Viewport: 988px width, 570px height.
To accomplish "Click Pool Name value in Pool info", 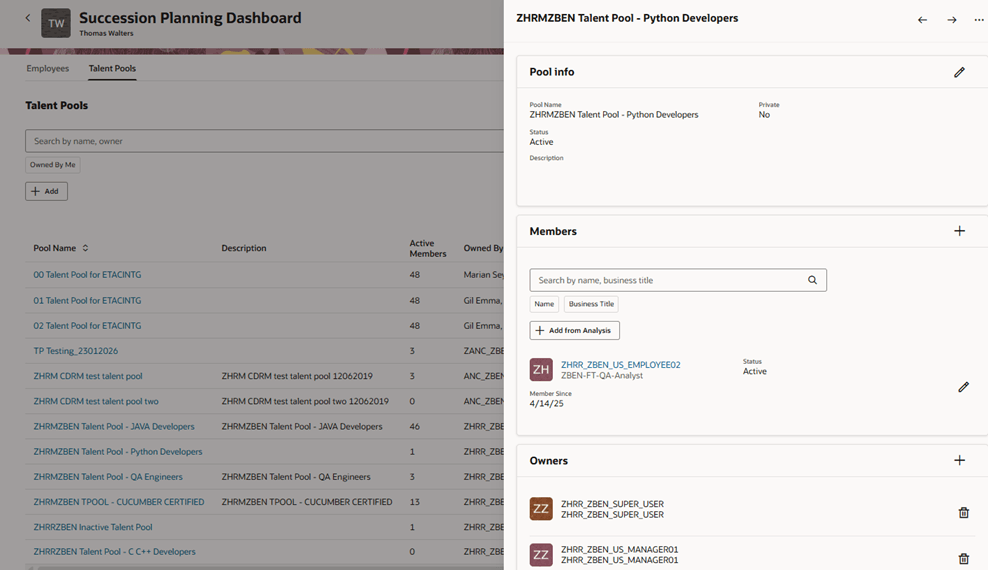I will click(614, 115).
